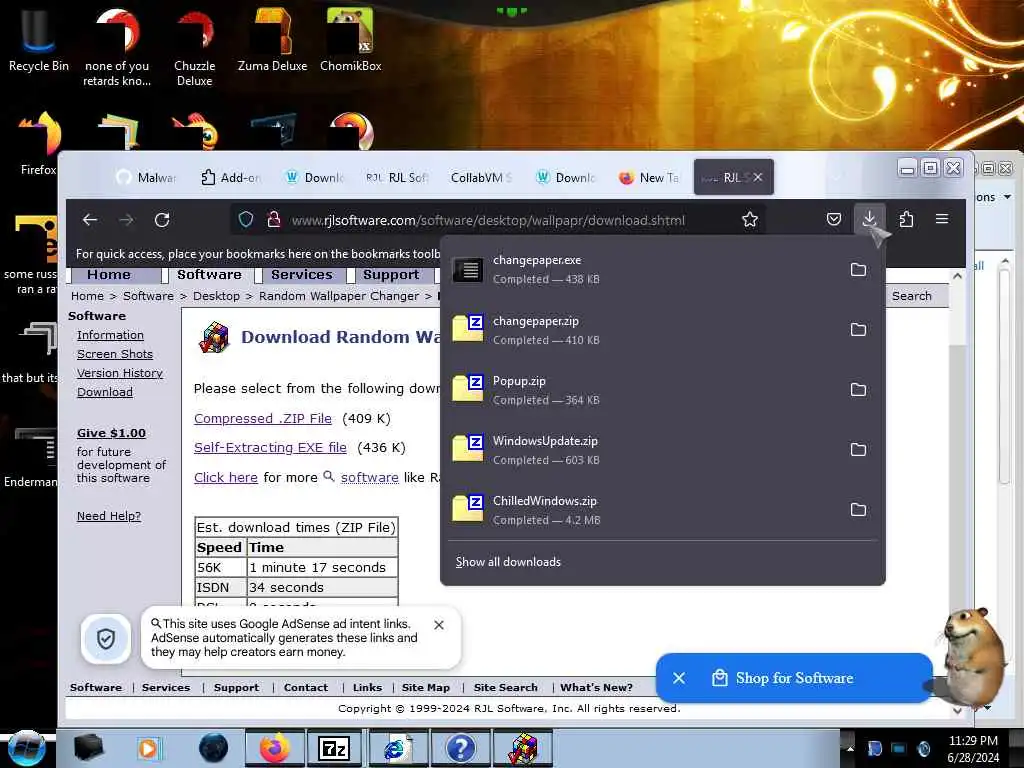This screenshot has width=1024, height=768.
Task: Show changepaper.zip in its folder
Action: pos(858,330)
